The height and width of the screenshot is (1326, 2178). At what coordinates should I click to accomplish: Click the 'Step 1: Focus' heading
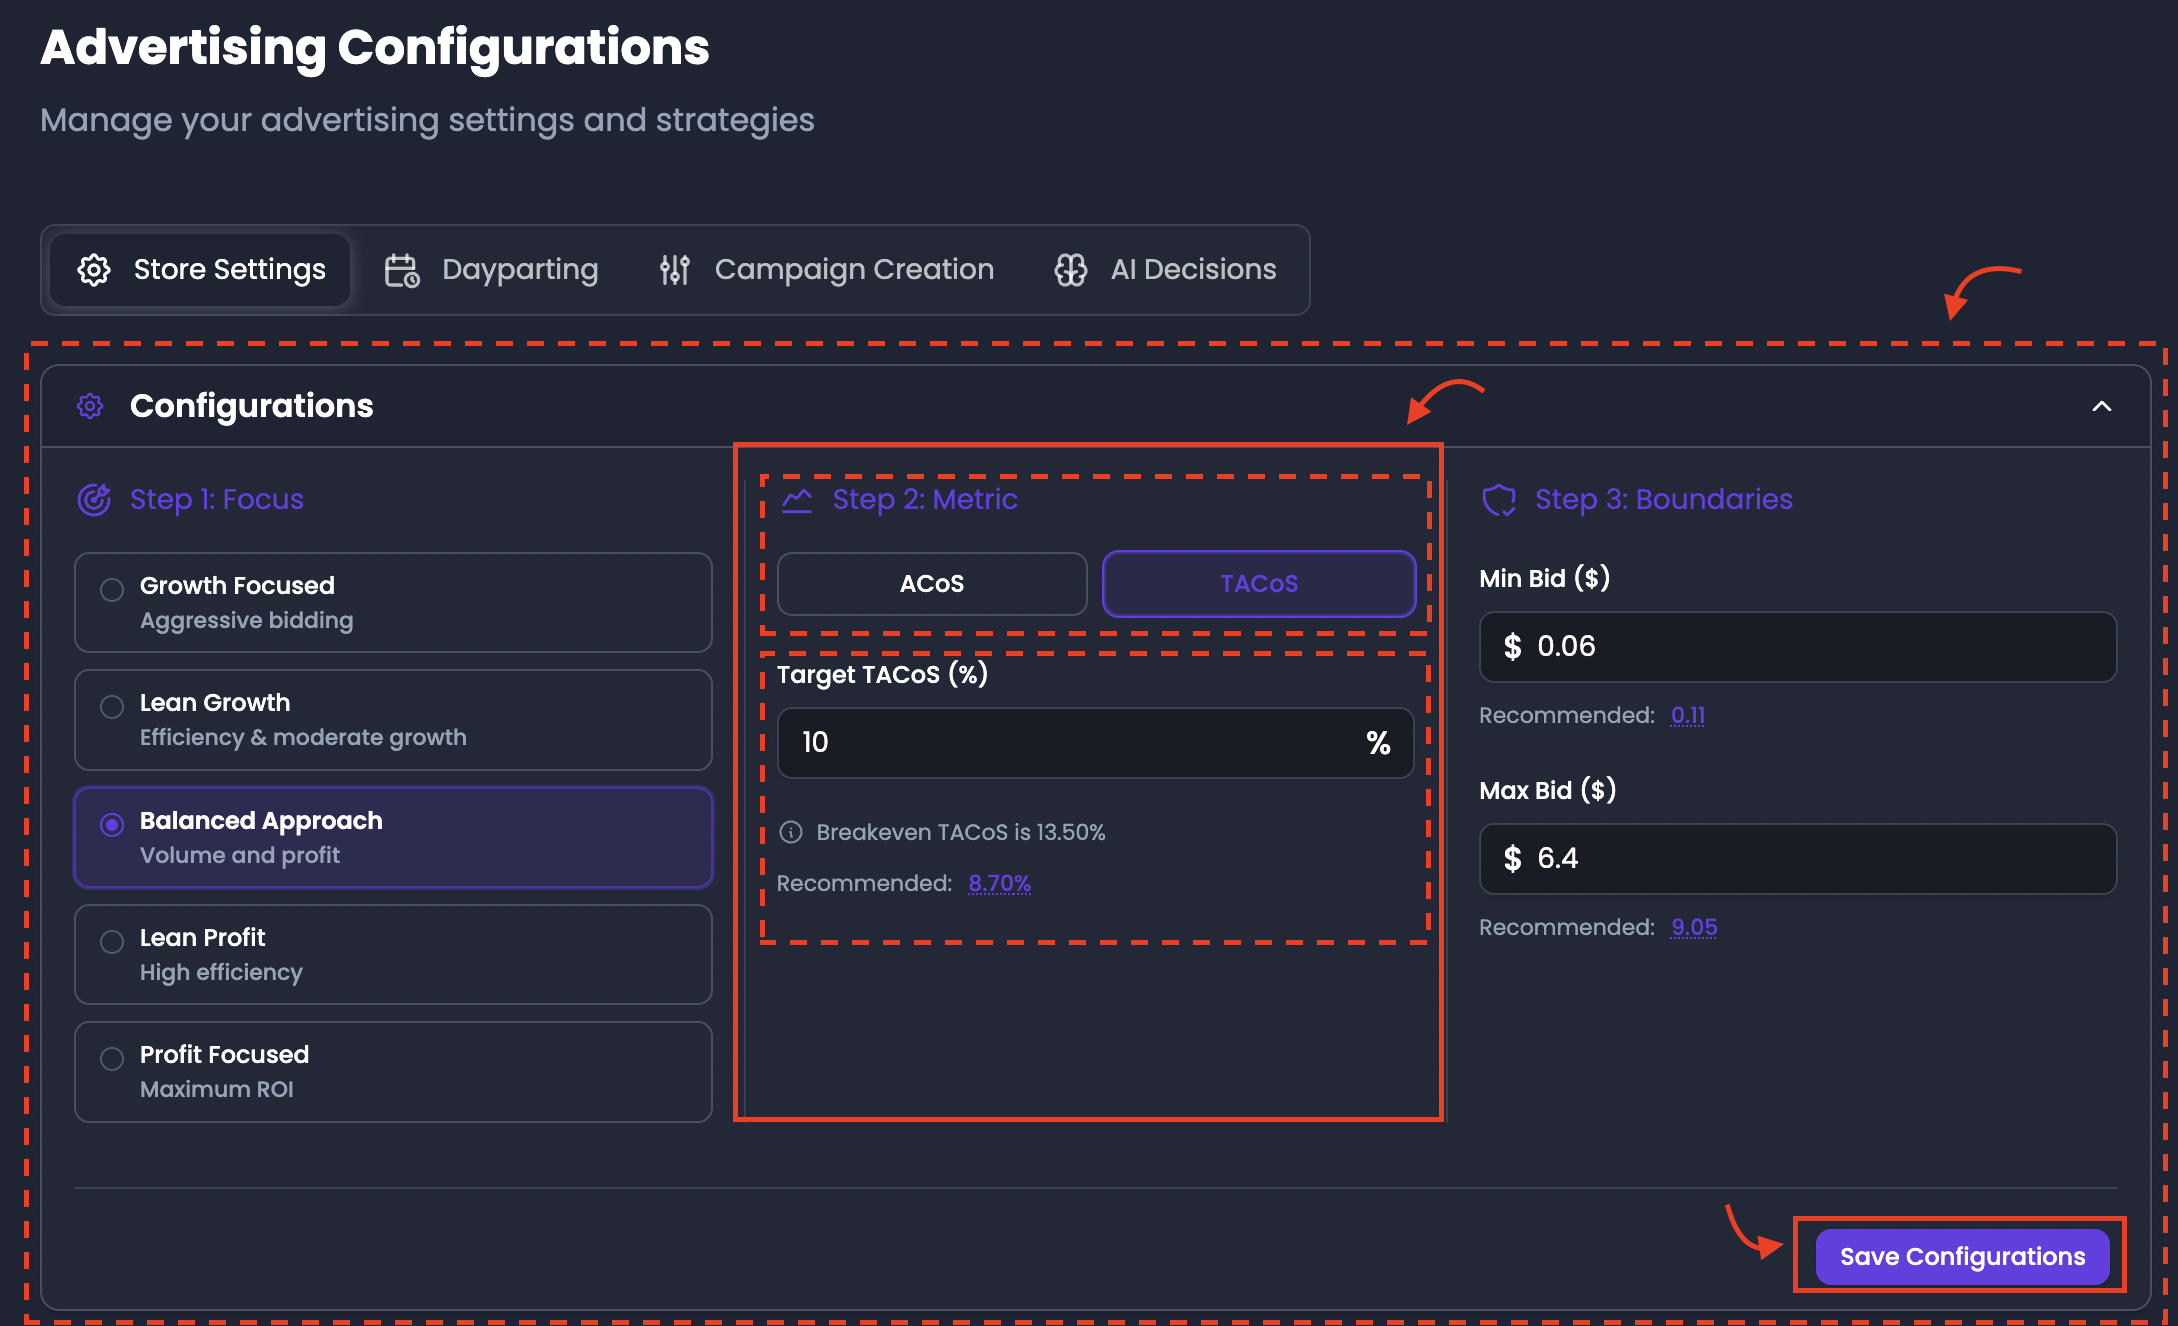tap(217, 499)
